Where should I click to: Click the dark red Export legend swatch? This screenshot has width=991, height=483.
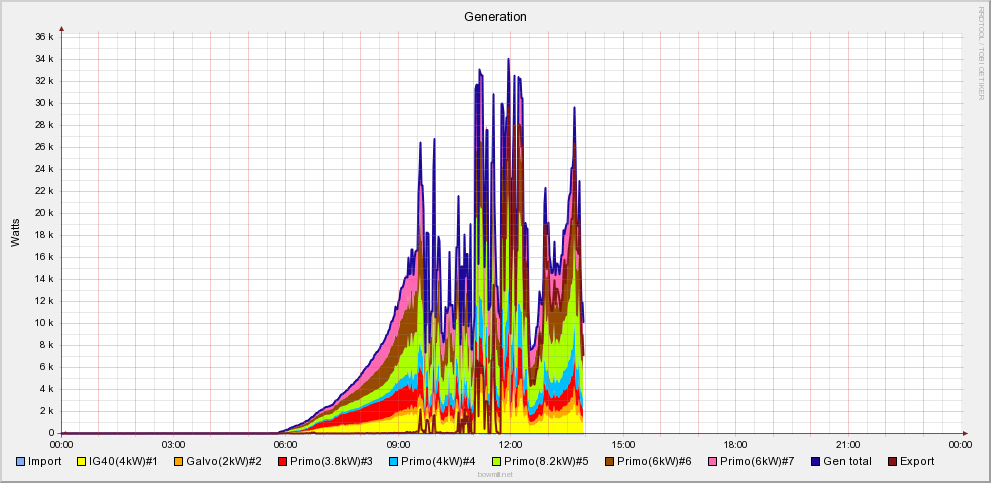(x=892, y=462)
